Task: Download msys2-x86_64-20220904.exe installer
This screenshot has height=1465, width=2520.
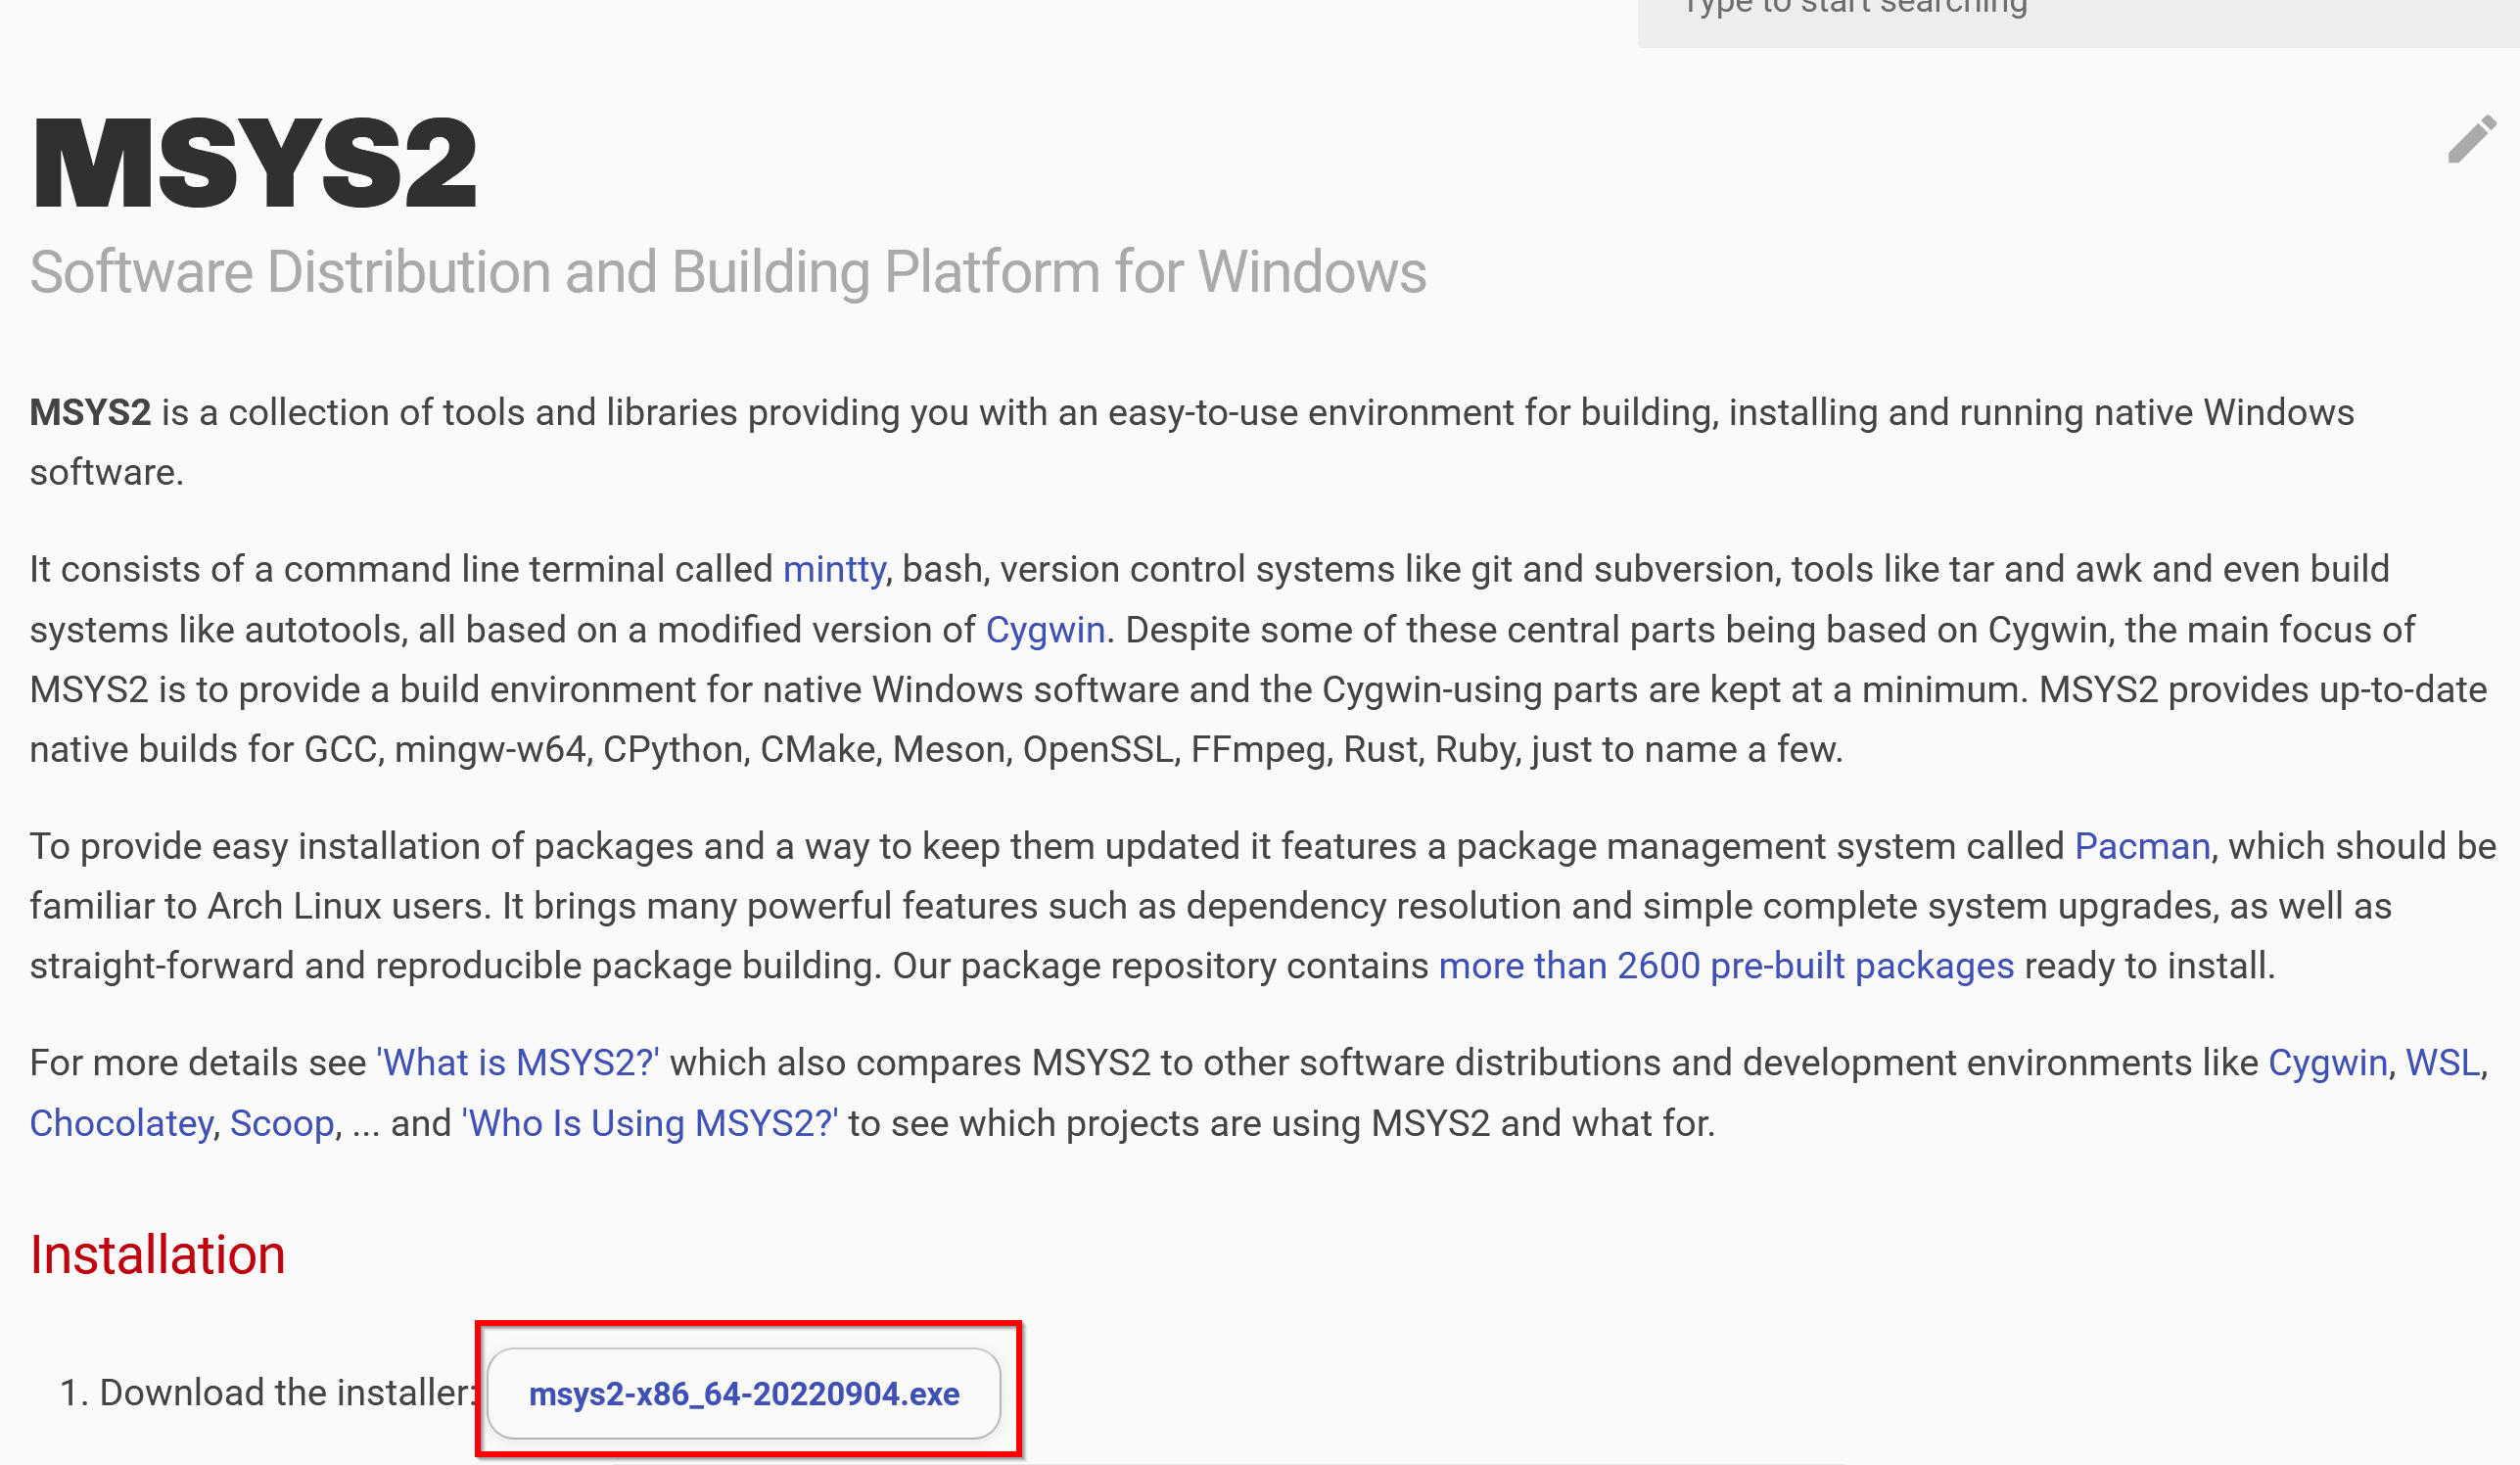Action: pos(743,1393)
